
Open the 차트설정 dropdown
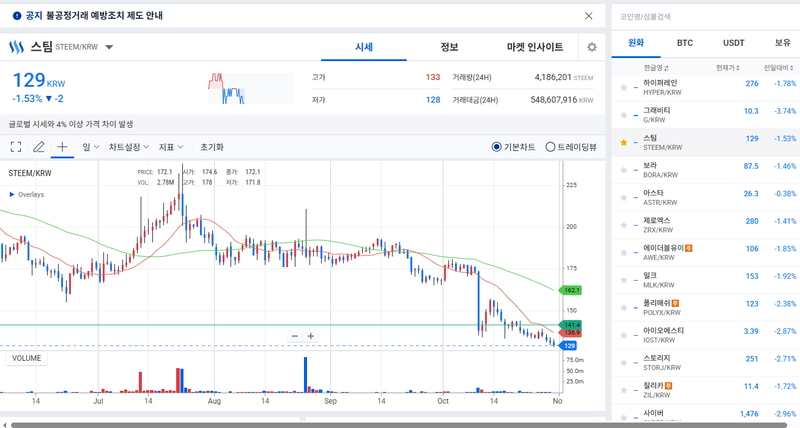point(129,147)
